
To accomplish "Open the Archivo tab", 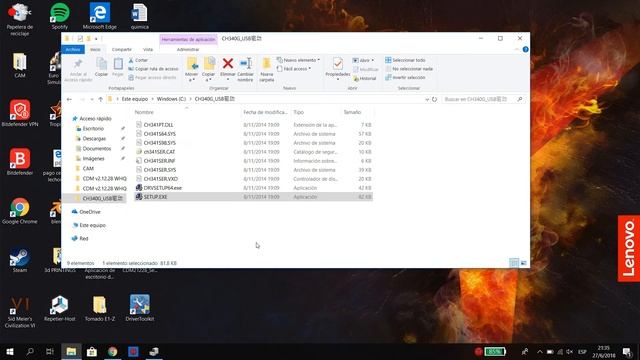I will point(73,49).
